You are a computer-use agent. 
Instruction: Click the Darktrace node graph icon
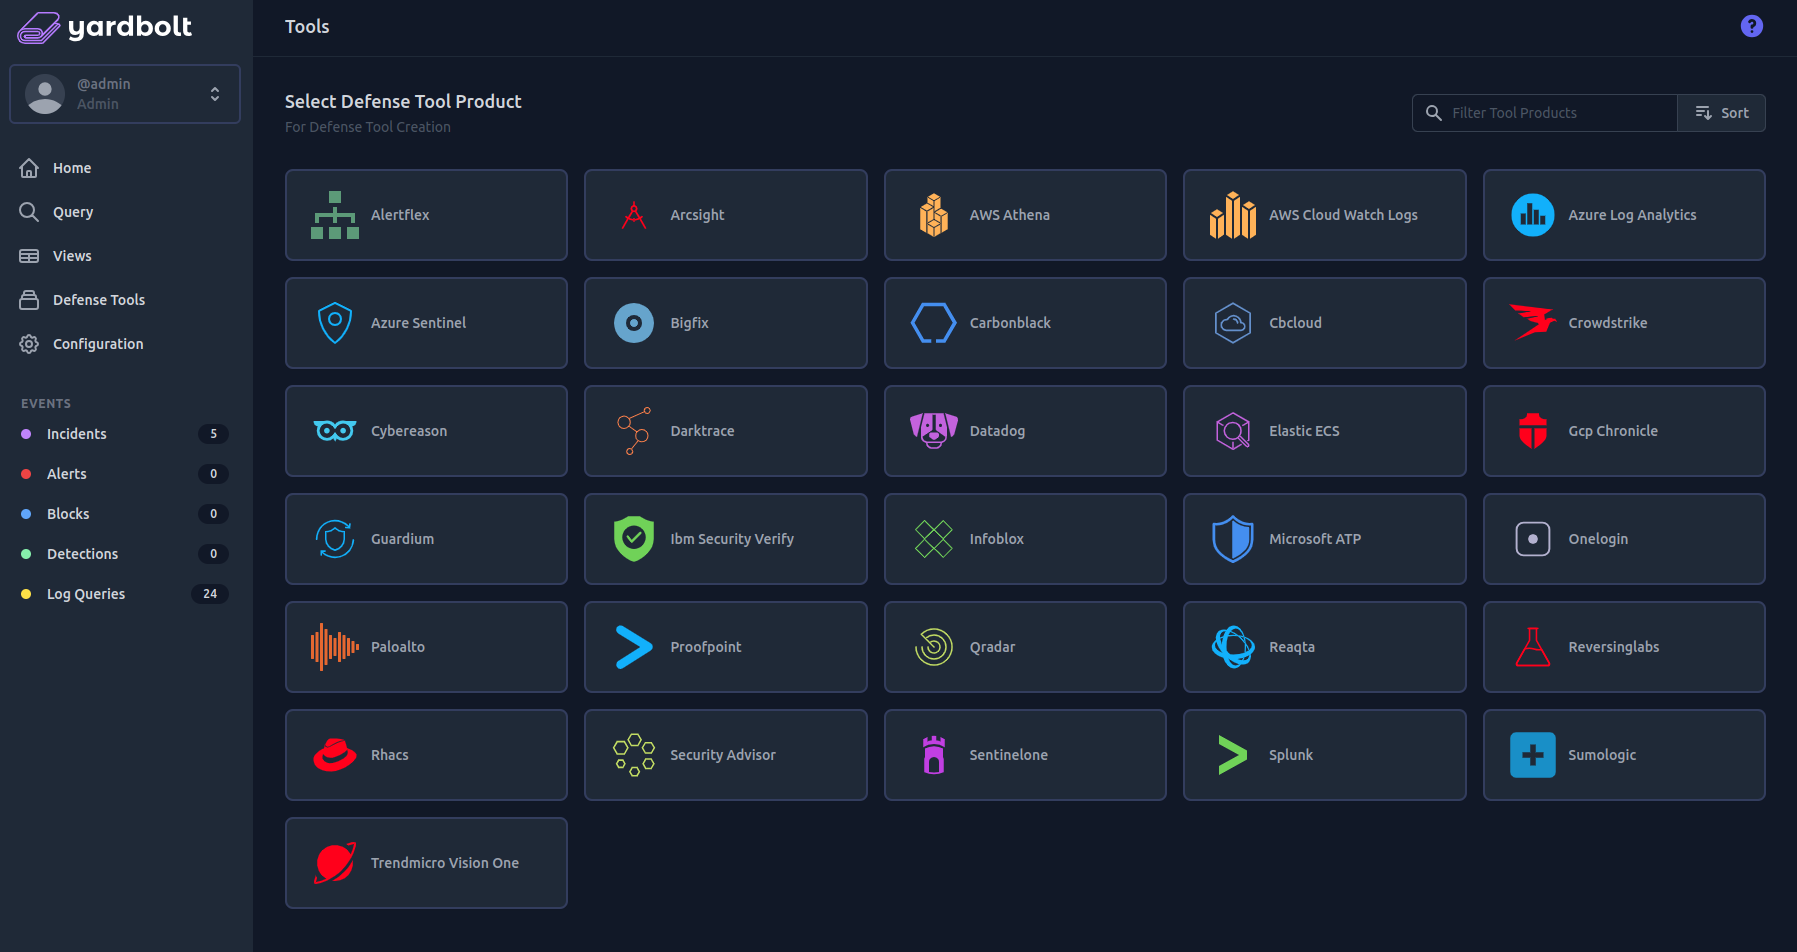pyautogui.click(x=634, y=431)
